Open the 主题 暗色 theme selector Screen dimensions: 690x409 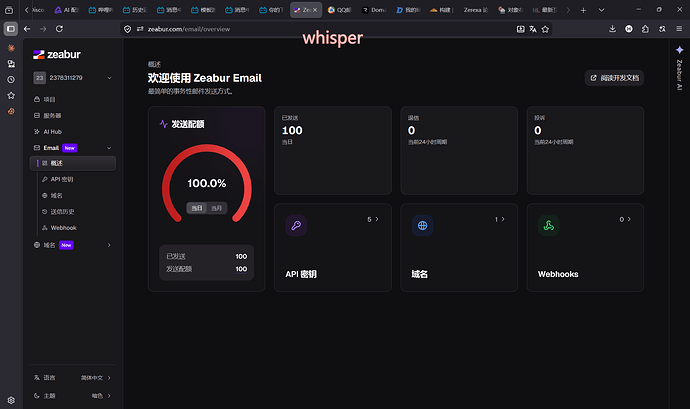pyautogui.click(x=73, y=396)
